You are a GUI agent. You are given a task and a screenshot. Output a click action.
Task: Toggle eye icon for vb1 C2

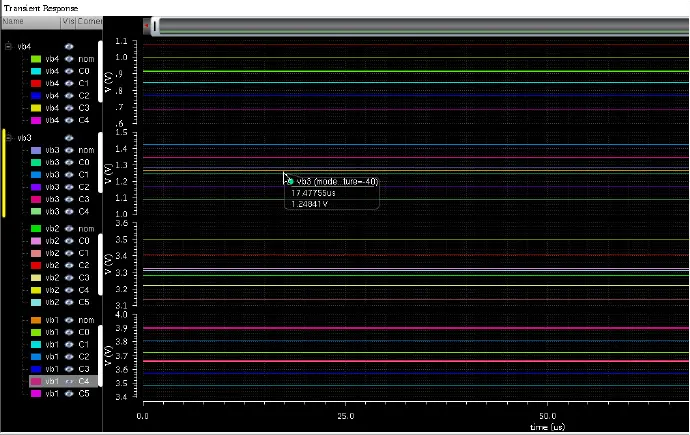point(69,357)
